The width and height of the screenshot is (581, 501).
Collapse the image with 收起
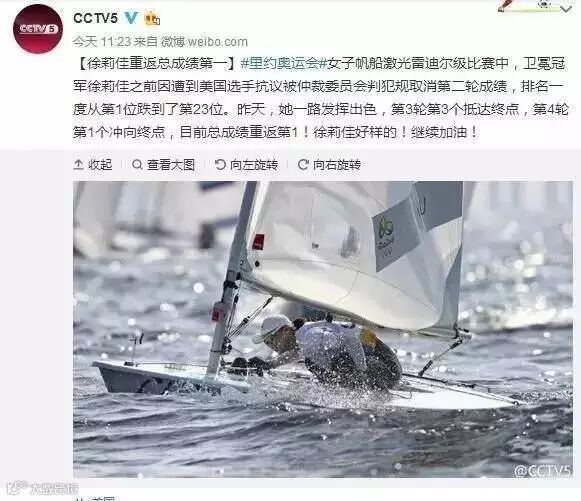[93, 165]
